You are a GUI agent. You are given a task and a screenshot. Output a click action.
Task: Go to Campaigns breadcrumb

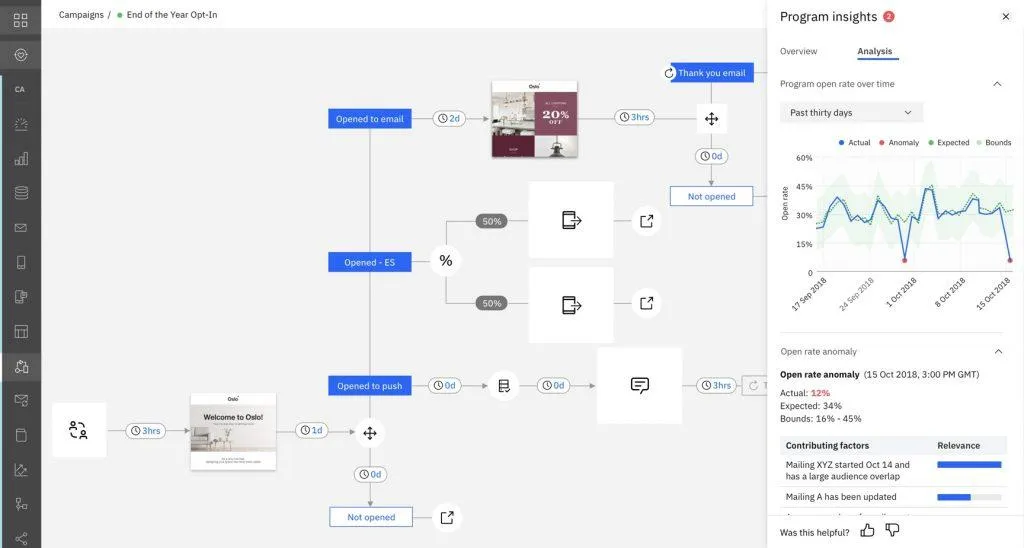pos(81,14)
